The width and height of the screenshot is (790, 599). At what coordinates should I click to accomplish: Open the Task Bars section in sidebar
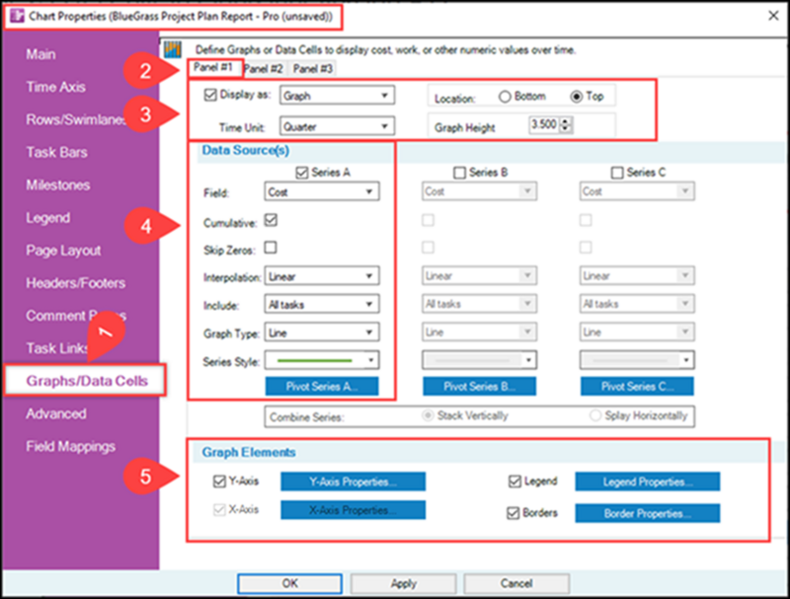56,152
